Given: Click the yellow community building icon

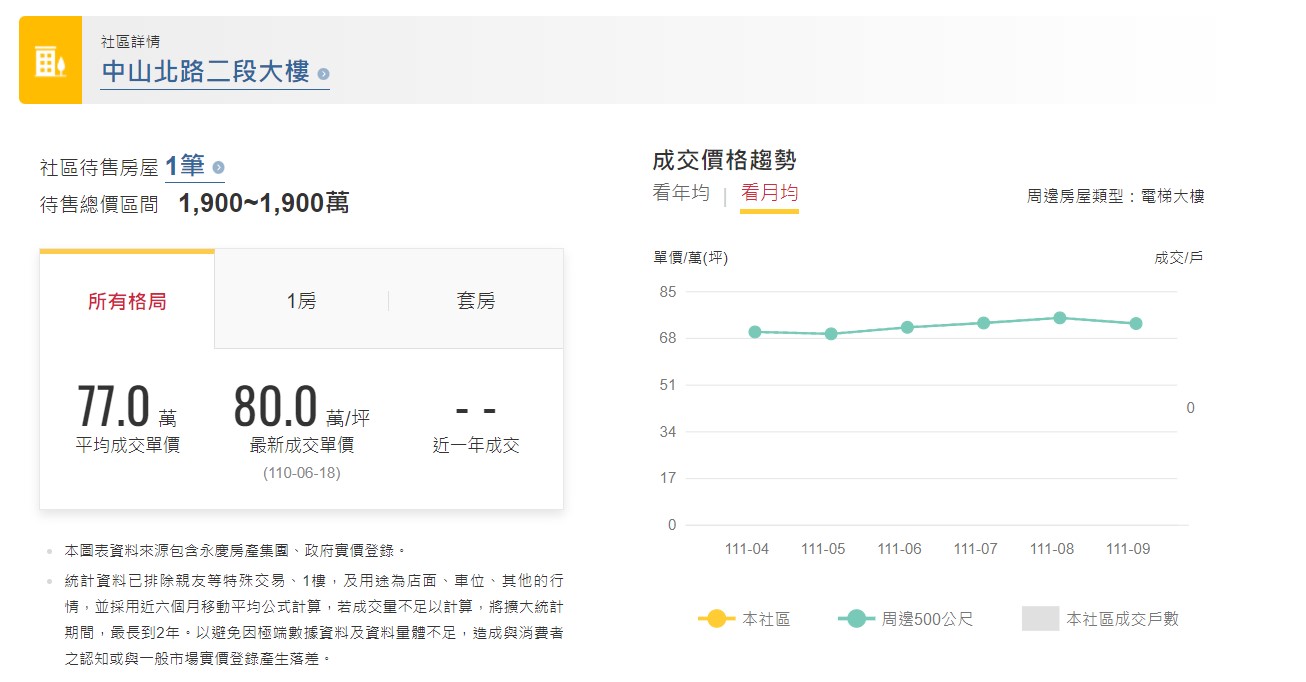Looking at the screenshot, I should 50,61.
